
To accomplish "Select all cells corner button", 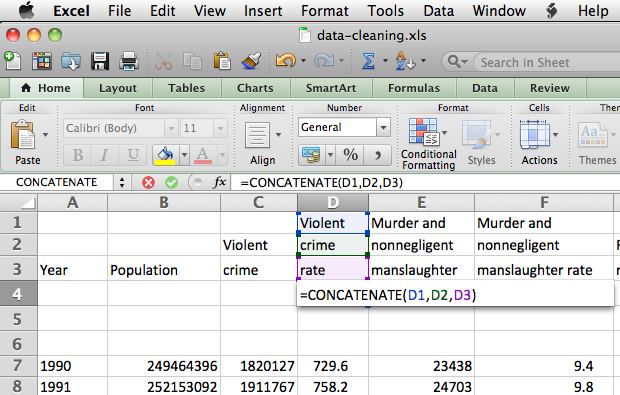I will pyautogui.click(x=19, y=202).
